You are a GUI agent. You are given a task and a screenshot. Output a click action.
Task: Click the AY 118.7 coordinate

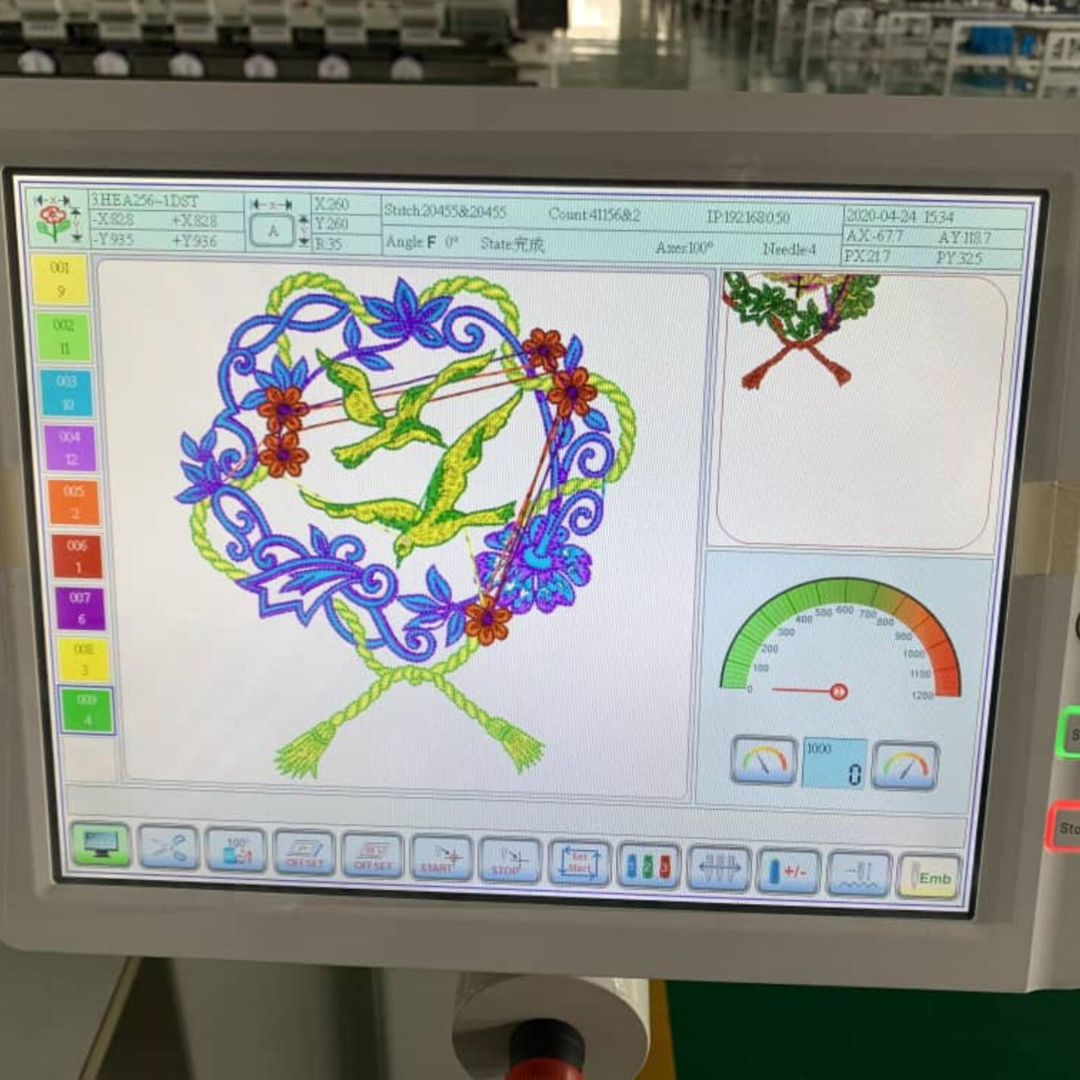click(x=964, y=238)
